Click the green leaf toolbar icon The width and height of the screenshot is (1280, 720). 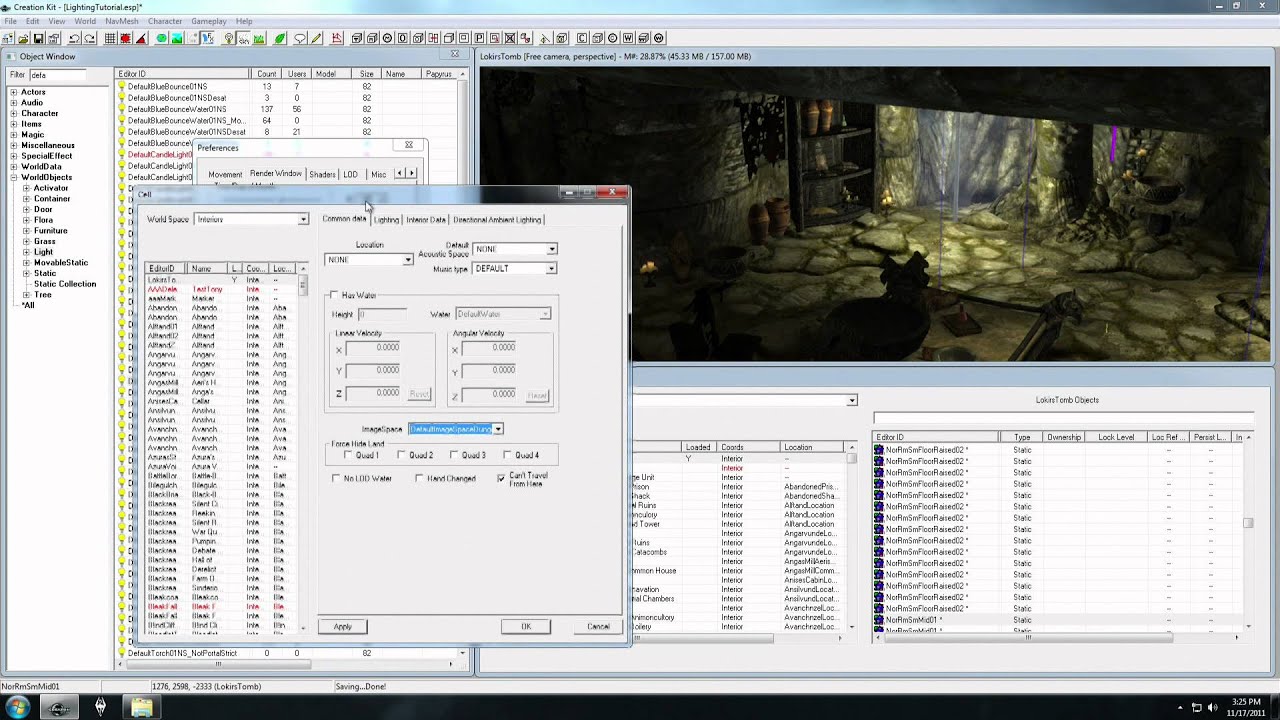280,38
